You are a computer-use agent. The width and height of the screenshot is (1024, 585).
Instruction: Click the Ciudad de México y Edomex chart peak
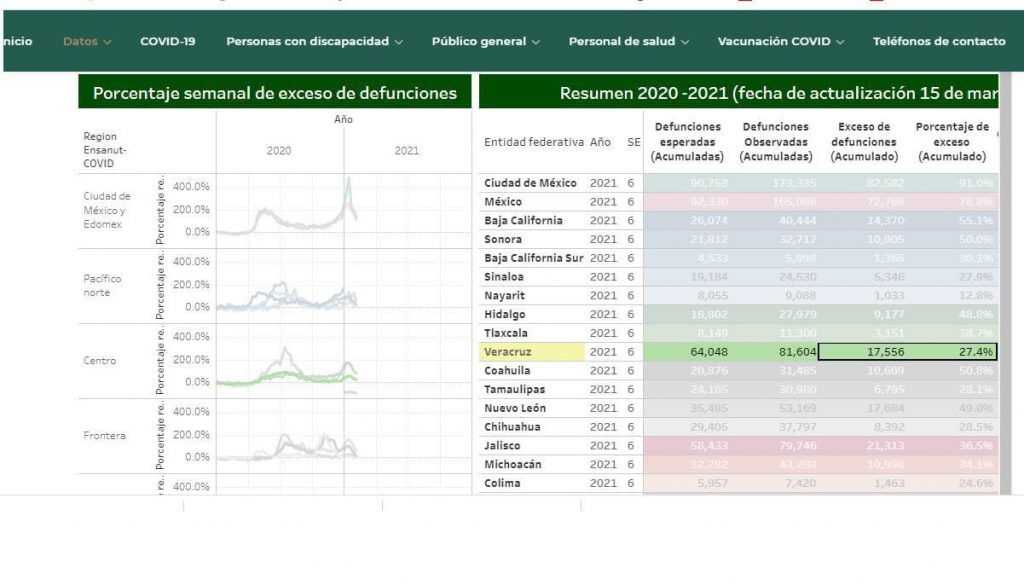click(348, 183)
